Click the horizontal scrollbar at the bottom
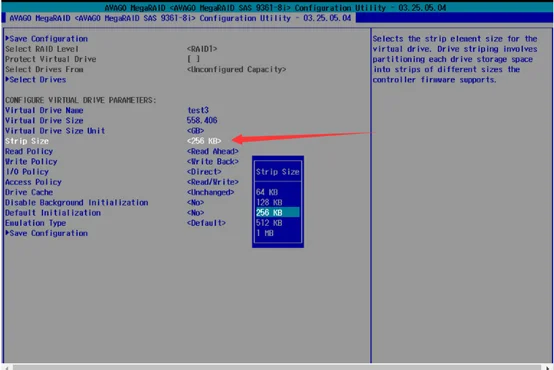The image size is (554, 370). tap(277, 367)
